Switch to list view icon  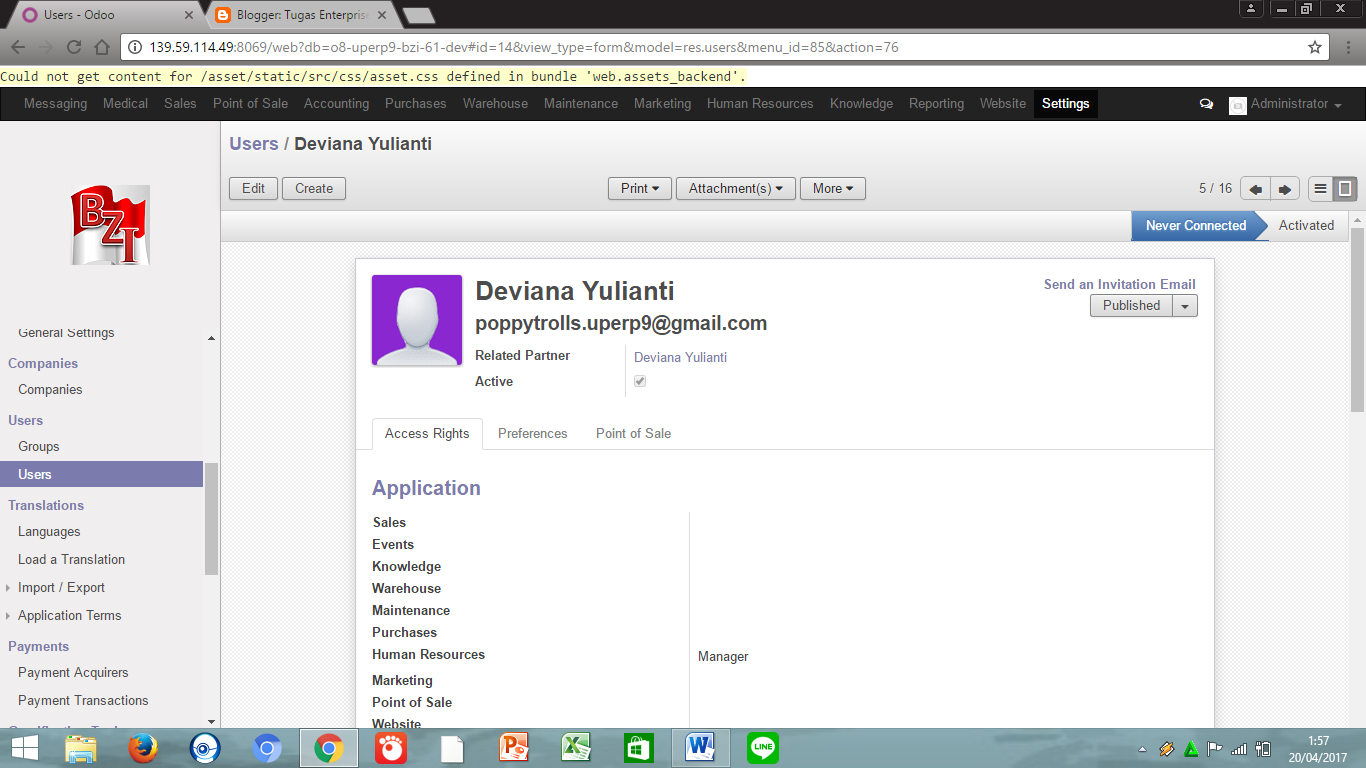point(1320,189)
